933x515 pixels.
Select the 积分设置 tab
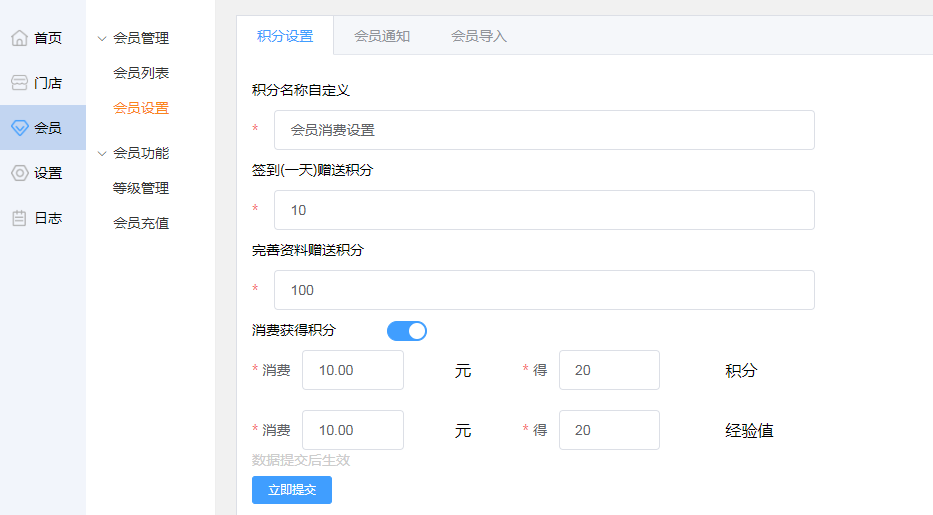pyautogui.click(x=285, y=36)
